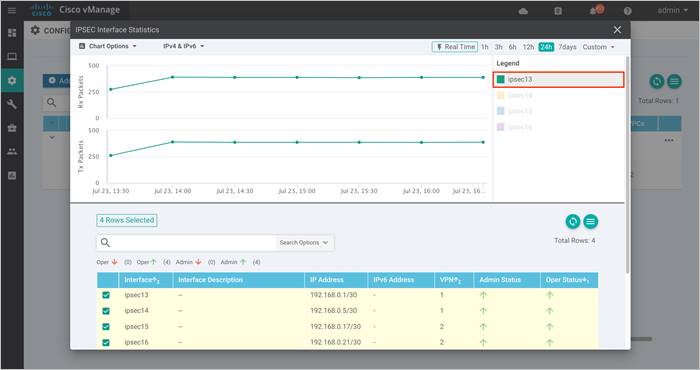Viewport: 700px width, 370px height.
Task: Click the 4 Rows Selected button
Action: (x=127, y=220)
